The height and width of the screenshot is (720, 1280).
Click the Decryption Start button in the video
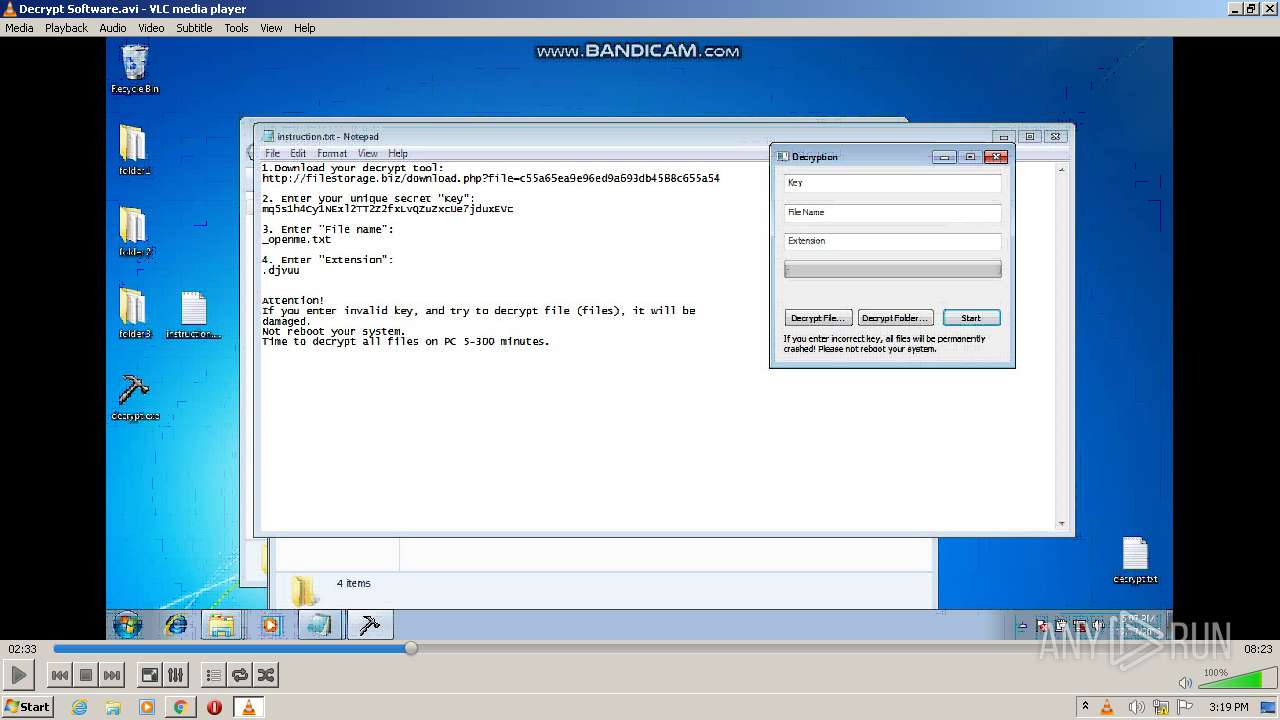coord(971,318)
